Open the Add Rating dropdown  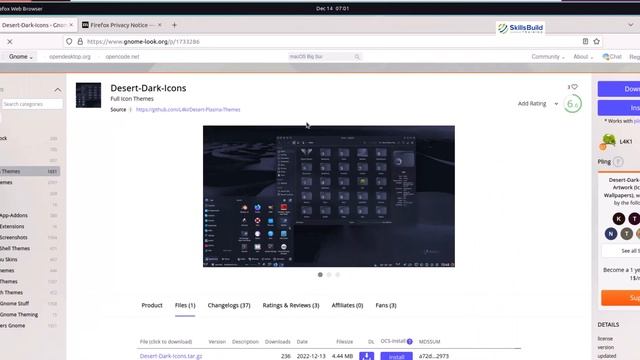coord(538,104)
